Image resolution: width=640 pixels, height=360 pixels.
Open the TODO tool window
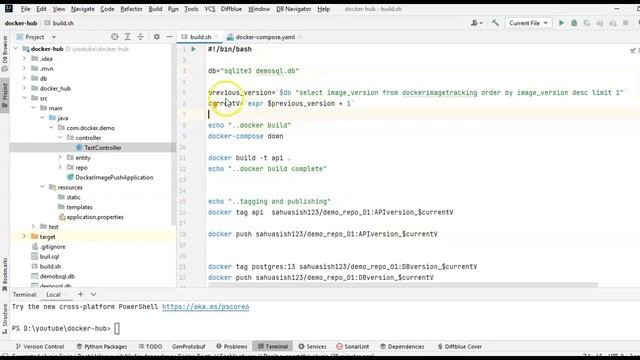coord(150,347)
